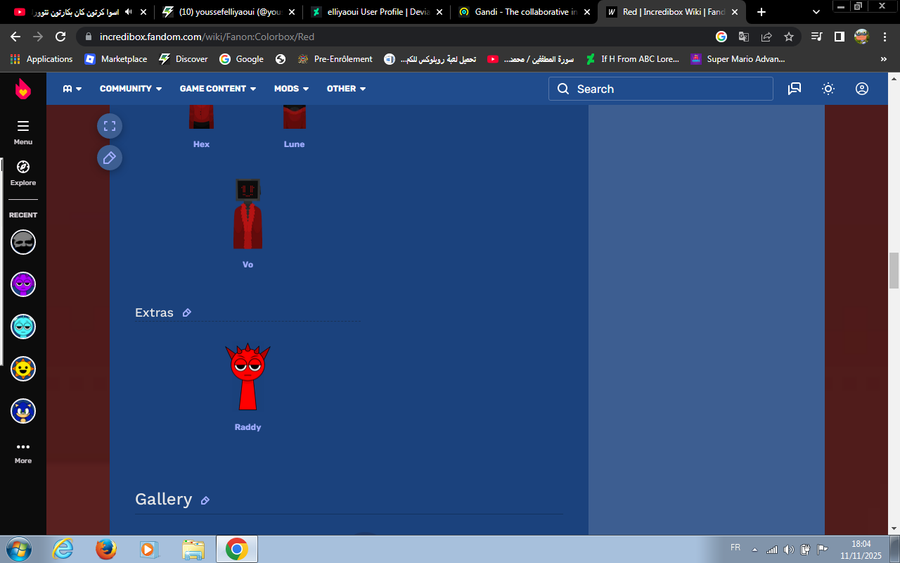This screenshot has height=563, width=900.
Task: Expand the page with fullscreen icon
Action: pos(110,126)
